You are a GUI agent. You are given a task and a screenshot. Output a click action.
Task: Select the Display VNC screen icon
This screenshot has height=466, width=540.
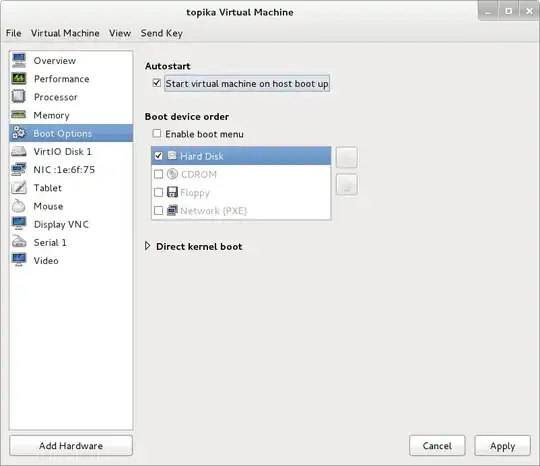19,224
